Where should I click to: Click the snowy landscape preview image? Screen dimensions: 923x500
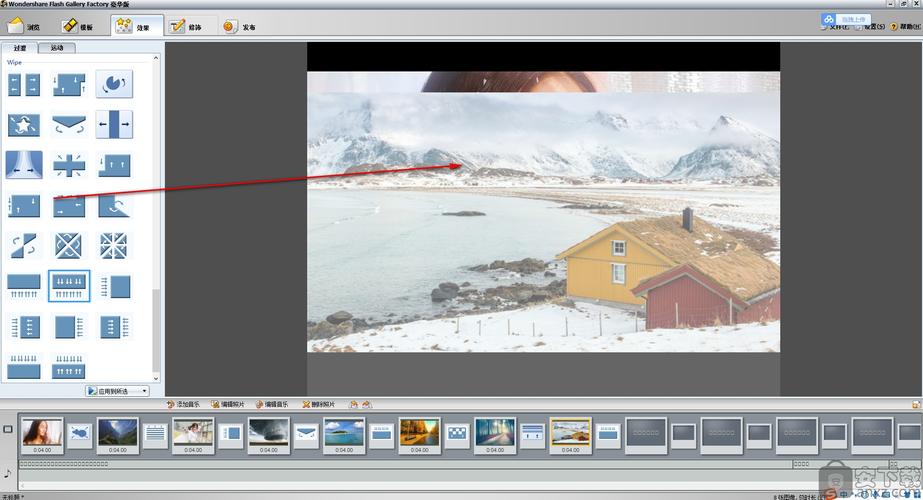point(543,222)
